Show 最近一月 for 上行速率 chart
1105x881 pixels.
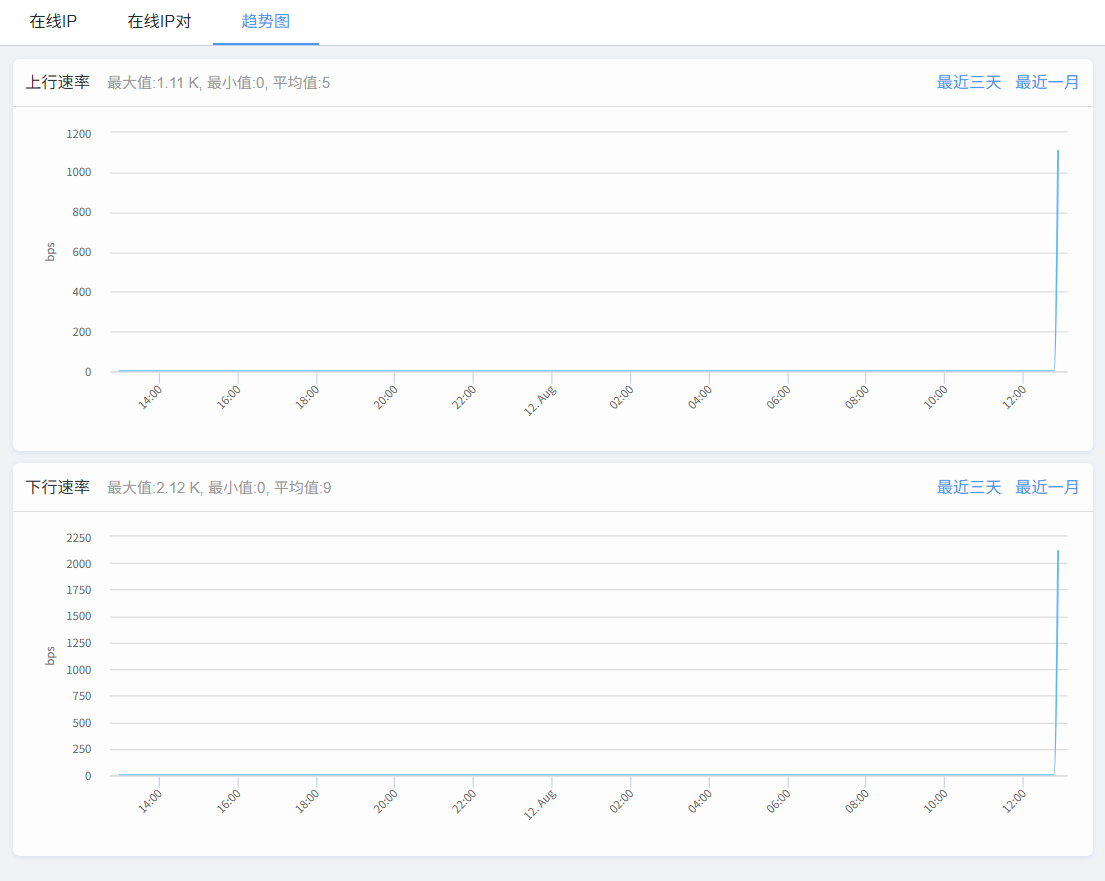[1047, 82]
